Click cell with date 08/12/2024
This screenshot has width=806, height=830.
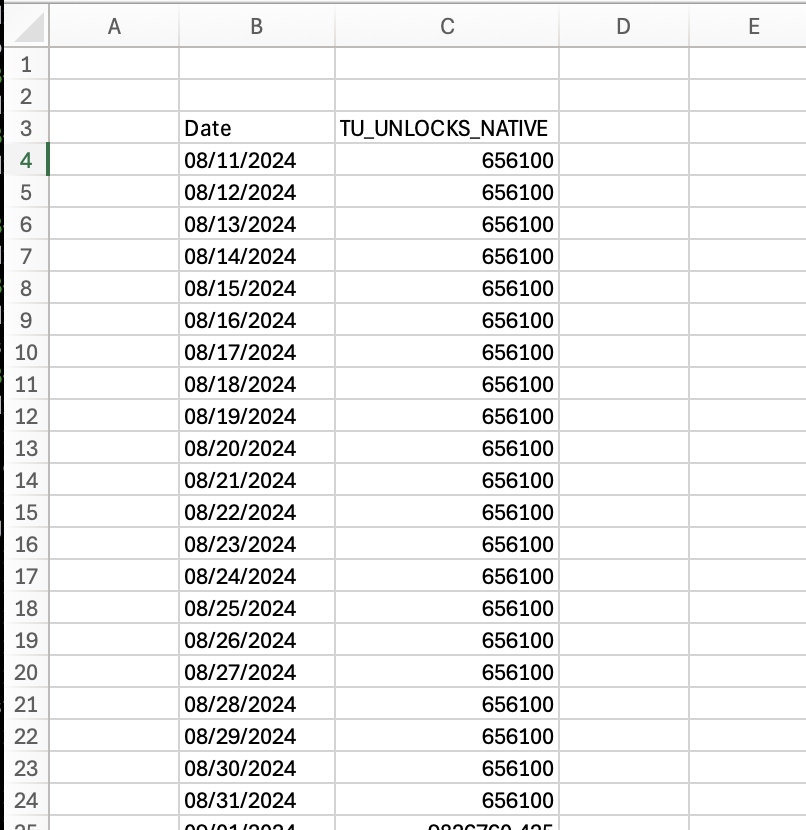pyautogui.click(x=257, y=192)
